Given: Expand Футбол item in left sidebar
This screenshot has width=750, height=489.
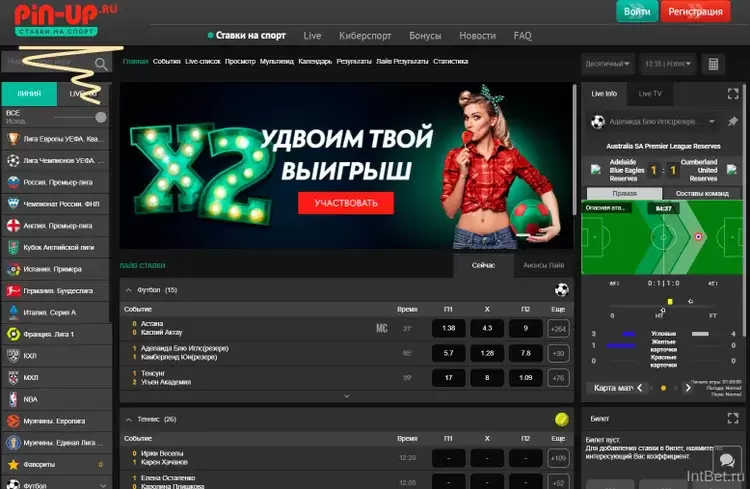Looking at the screenshot, I should pos(102,485).
